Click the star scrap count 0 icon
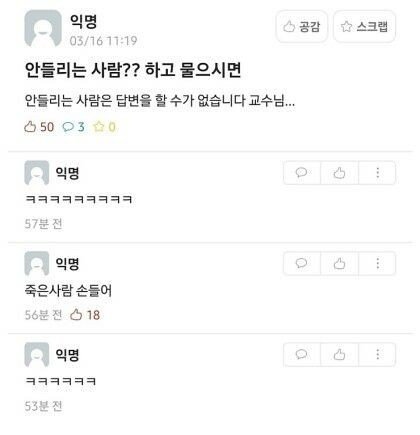The image size is (420, 435). (99, 127)
